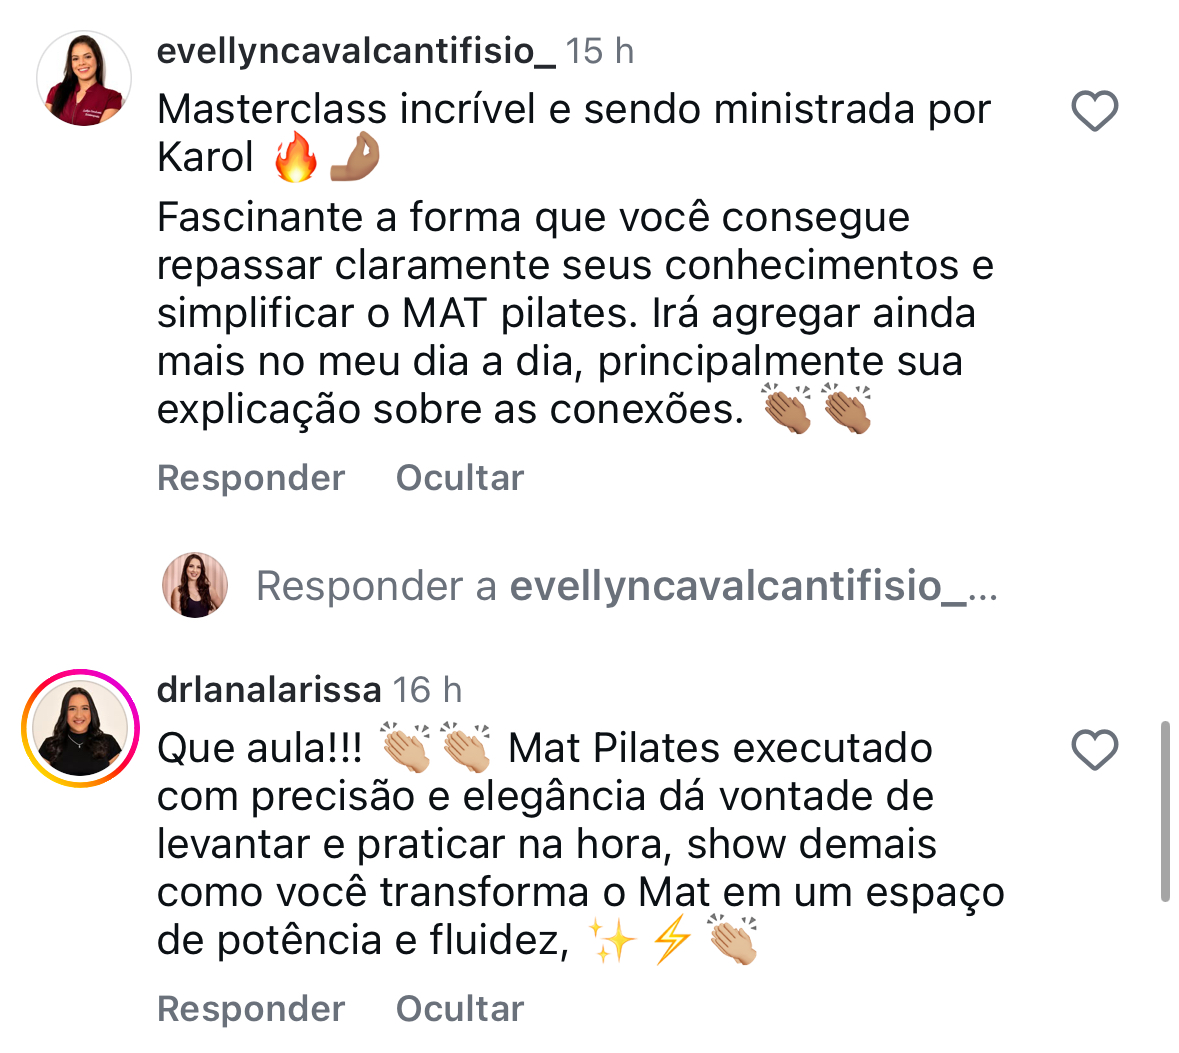1179x1053 pixels.
Task: Tap Ocultar under the Masterclass comment
Action: pos(460,478)
